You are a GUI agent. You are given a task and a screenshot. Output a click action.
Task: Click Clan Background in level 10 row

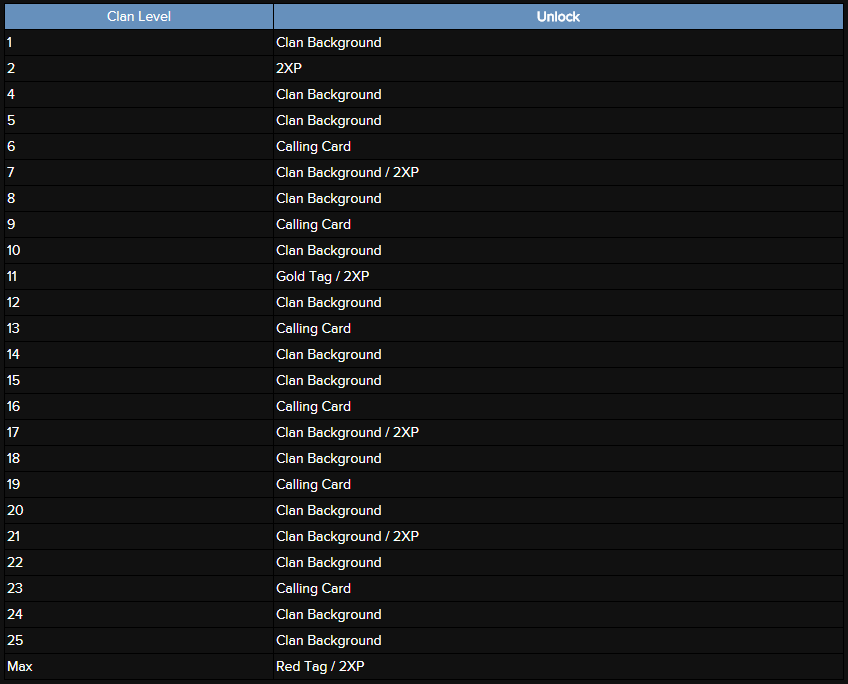[x=558, y=250]
